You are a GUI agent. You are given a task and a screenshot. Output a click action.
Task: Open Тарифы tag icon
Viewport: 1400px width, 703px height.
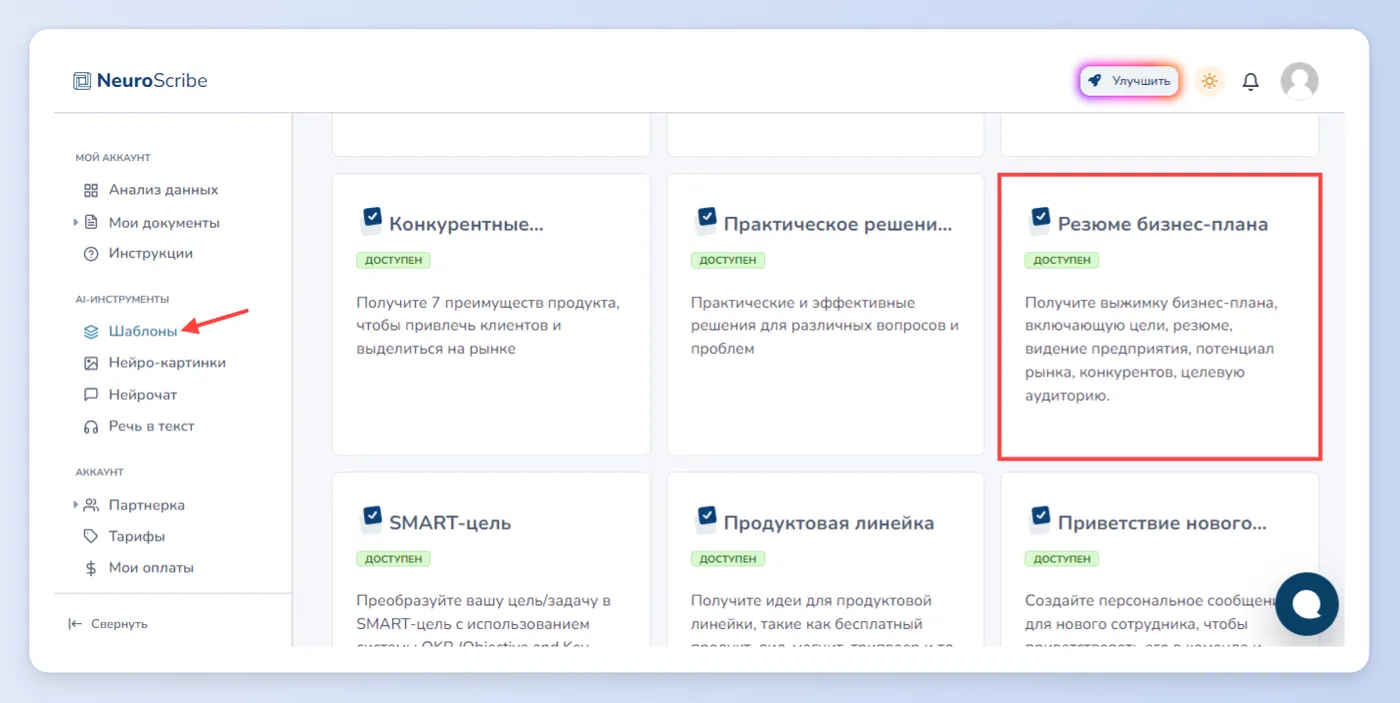point(91,537)
